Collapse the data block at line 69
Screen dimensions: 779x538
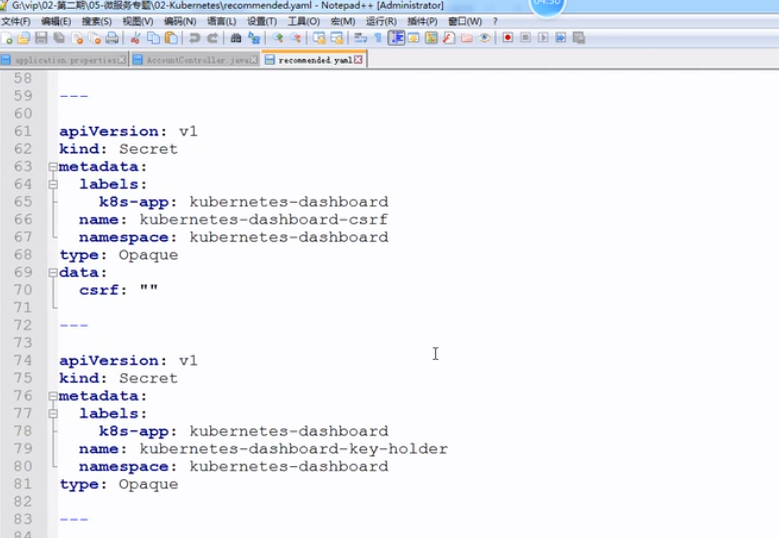53,273
